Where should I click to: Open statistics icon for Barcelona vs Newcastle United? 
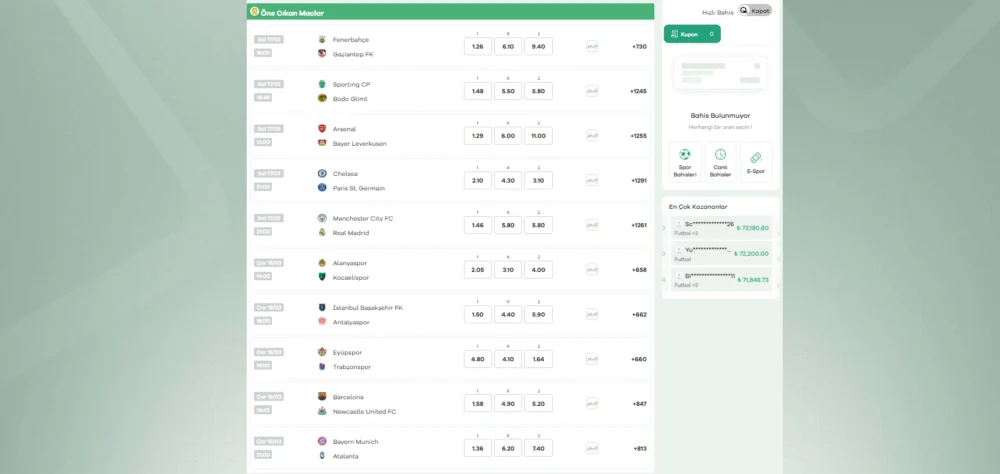[x=592, y=404]
